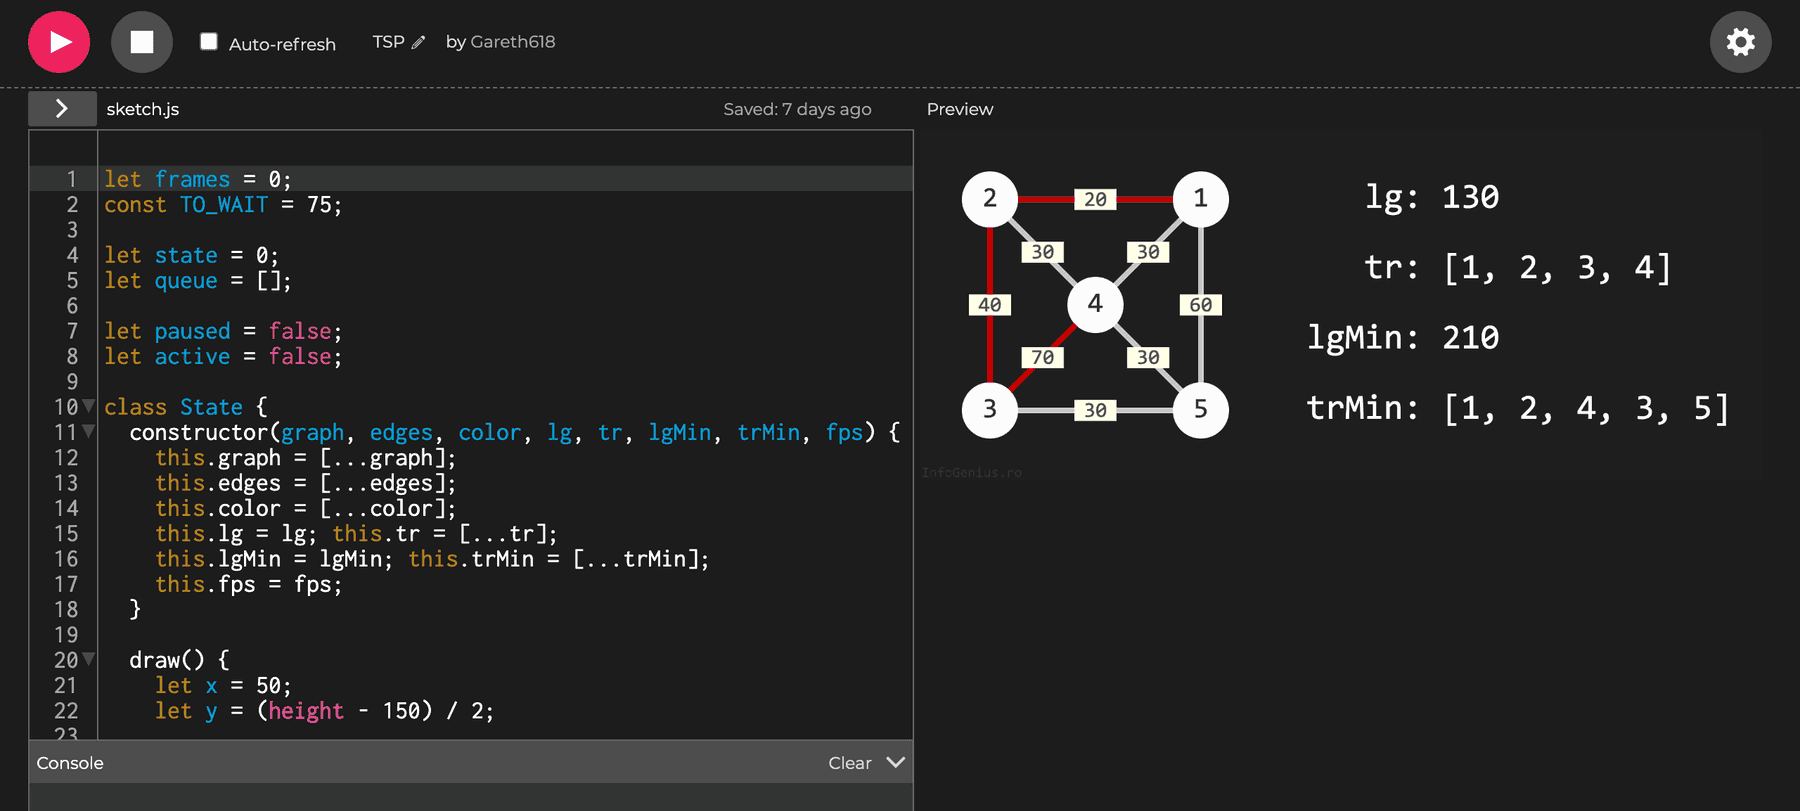1800x811 pixels.
Task: Click the 'lgMin: 210' readout in preview
Action: (x=1403, y=338)
